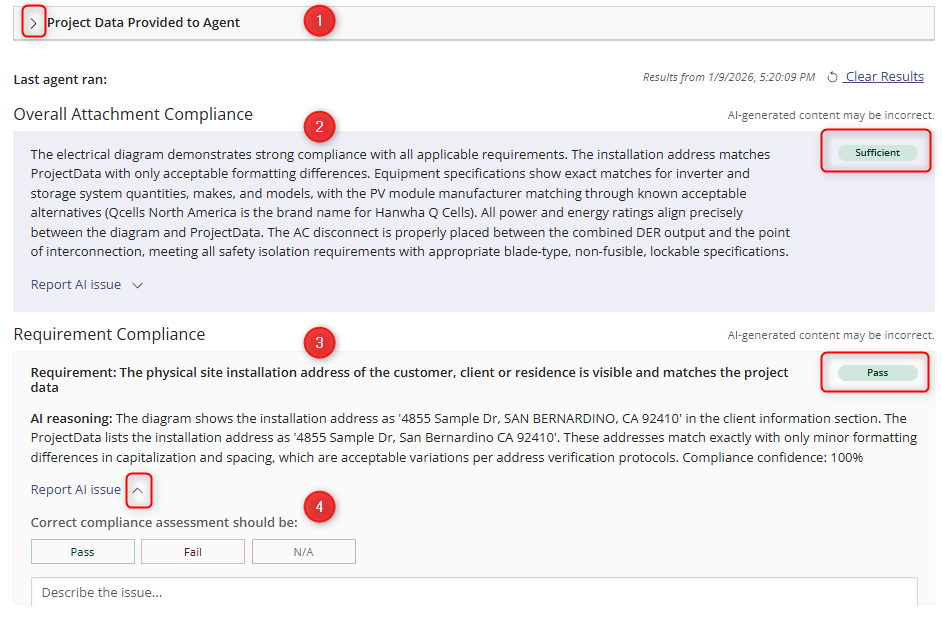The height and width of the screenshot is (619, 942).
Task: Click the Clear Results link
Action: pos(884,76)
